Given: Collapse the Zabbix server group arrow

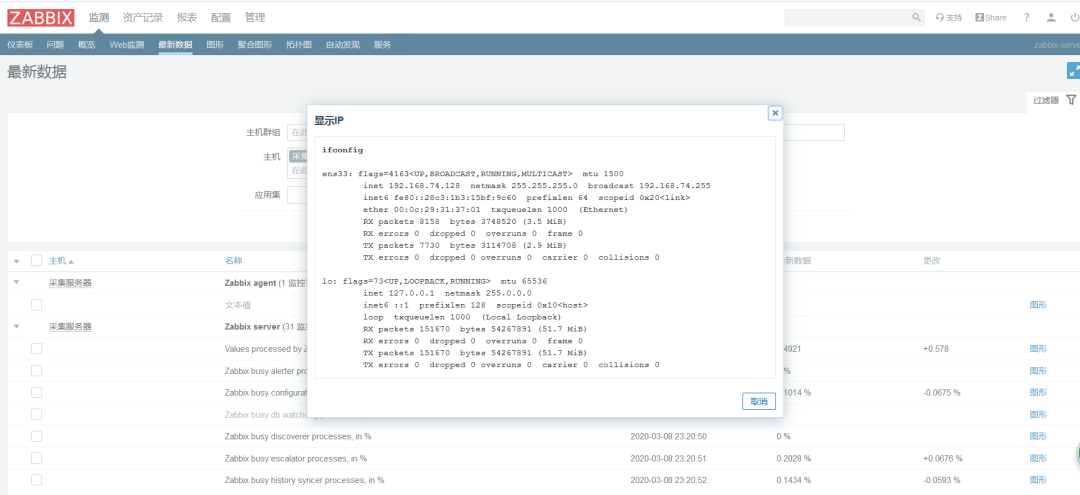Looking at the screenshot, I should [x=17, y=326].
